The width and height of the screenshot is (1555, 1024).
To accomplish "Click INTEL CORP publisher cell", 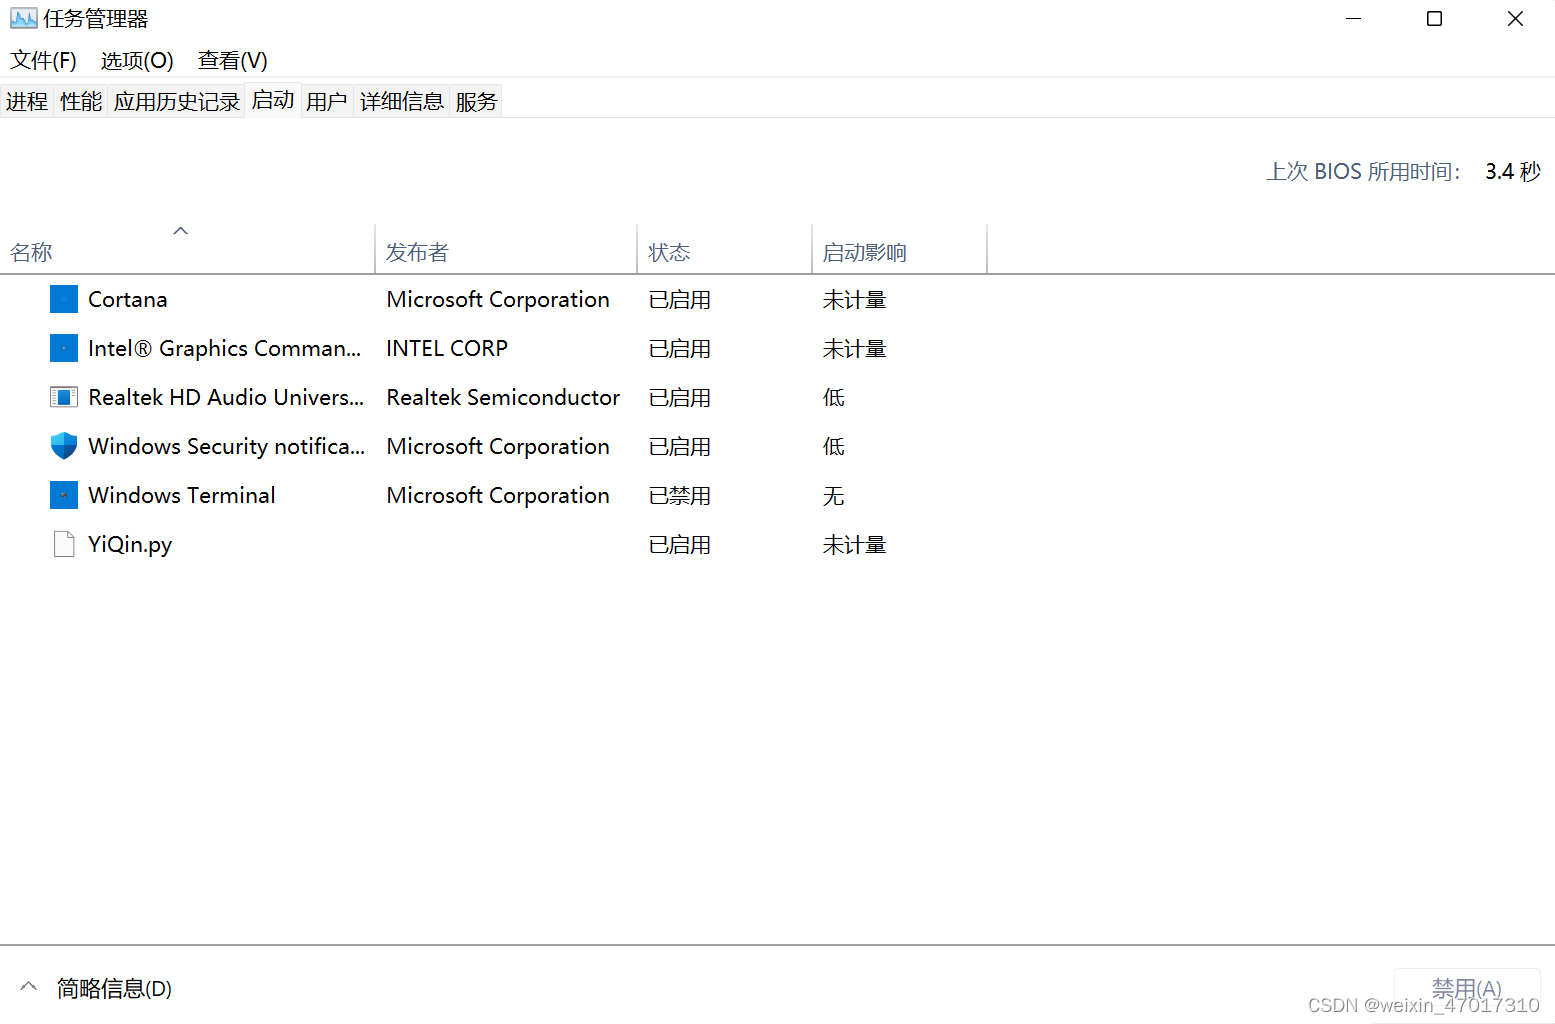I will tap(447, 348).
